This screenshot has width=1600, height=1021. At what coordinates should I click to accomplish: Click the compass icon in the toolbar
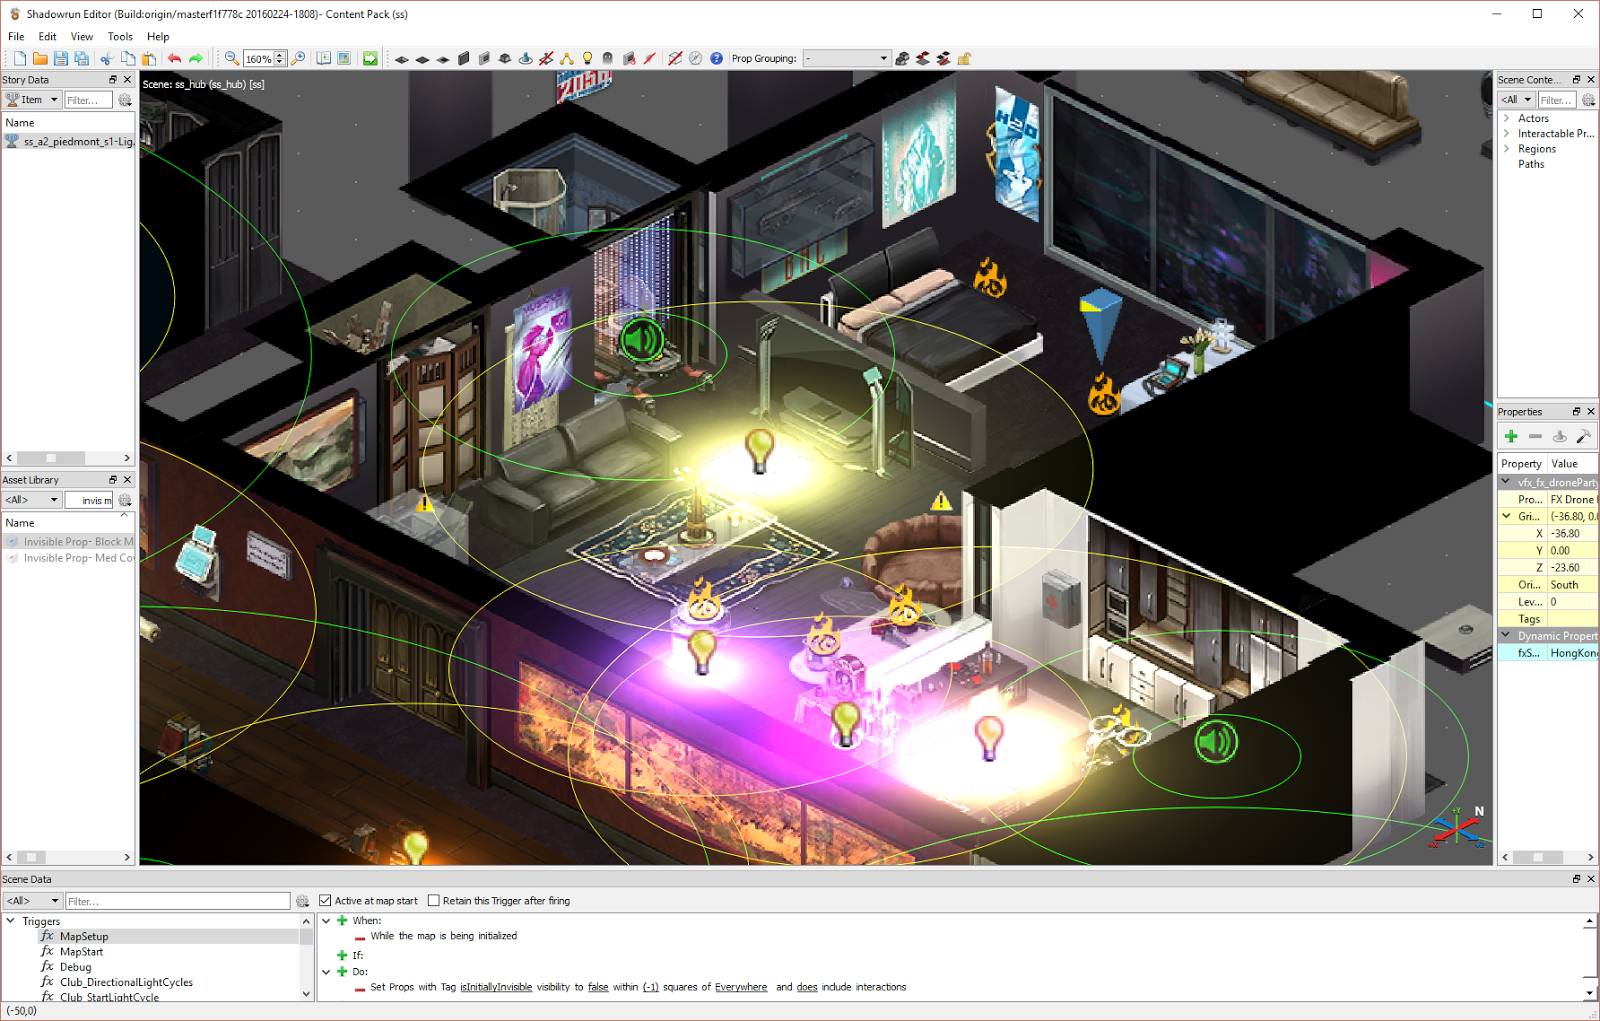(x=696, y=59)
